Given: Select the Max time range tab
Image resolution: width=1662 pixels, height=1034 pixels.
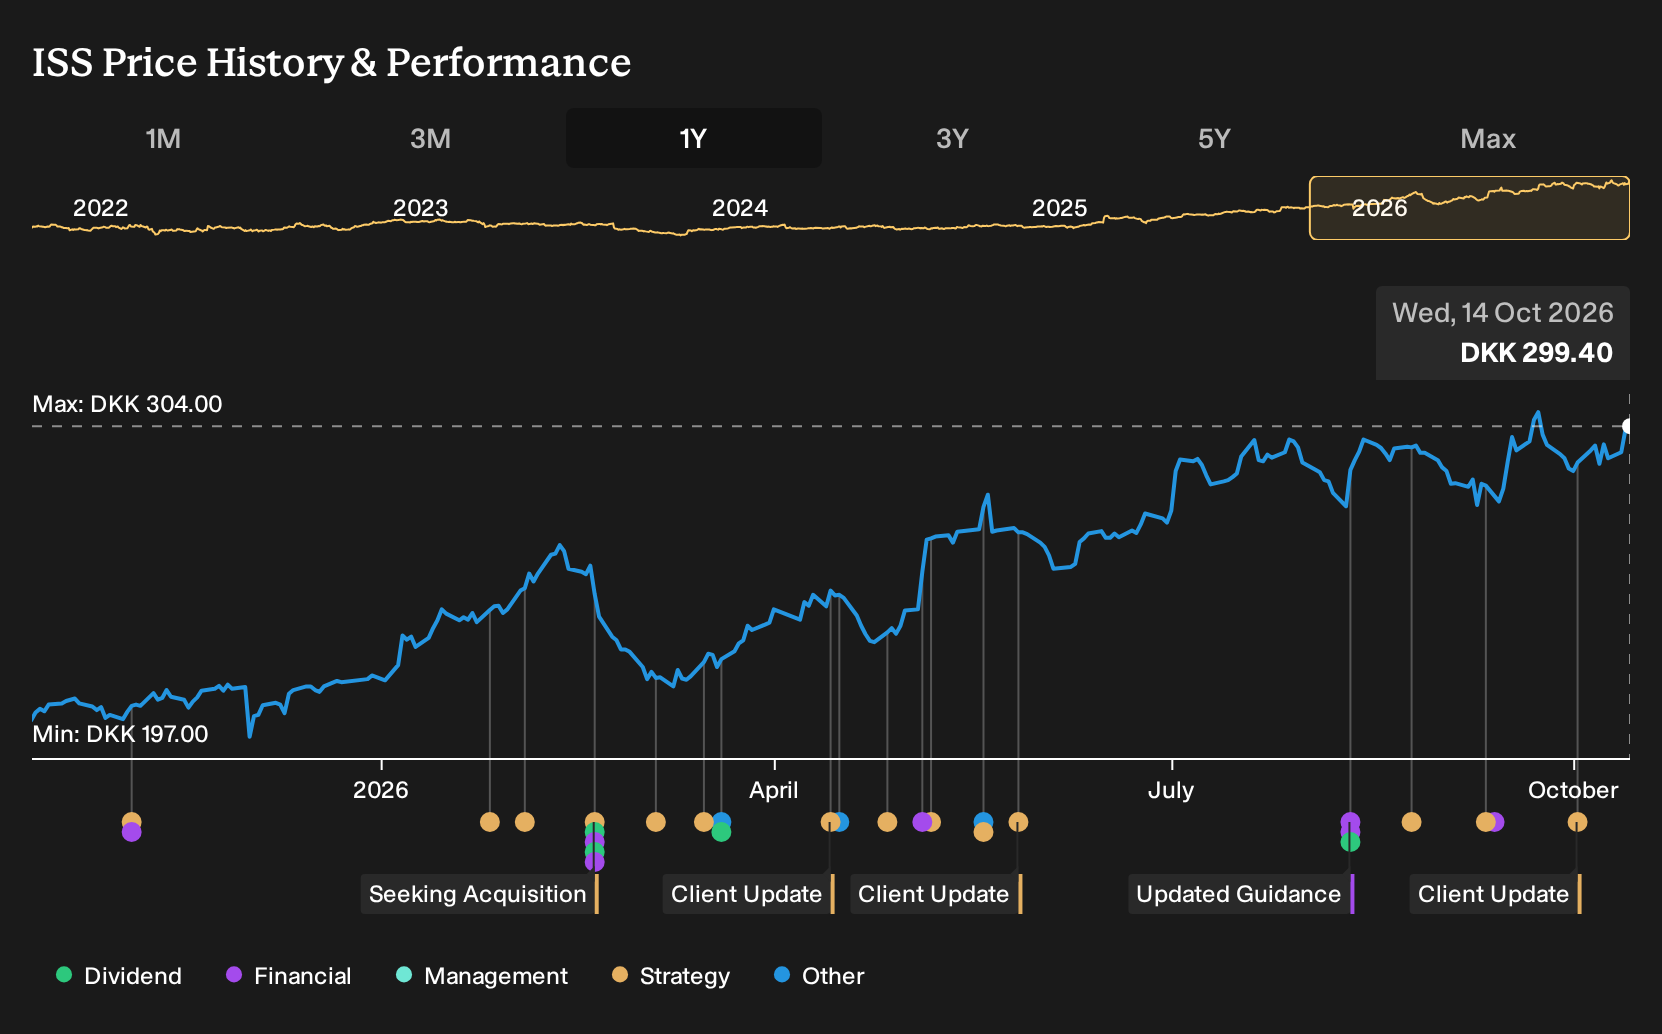Looking at the screenshot, I should (1488, 138).
